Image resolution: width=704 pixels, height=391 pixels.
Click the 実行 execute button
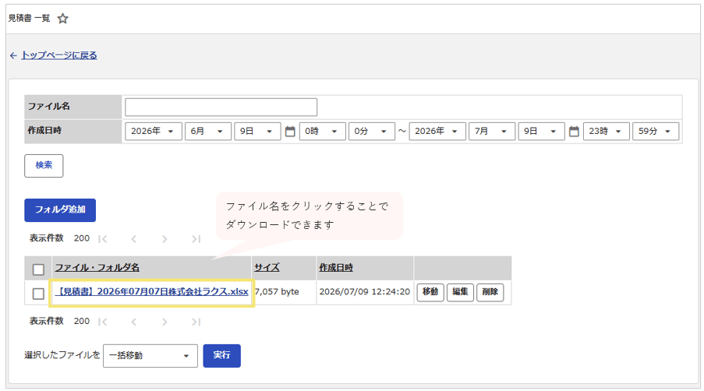222,356
